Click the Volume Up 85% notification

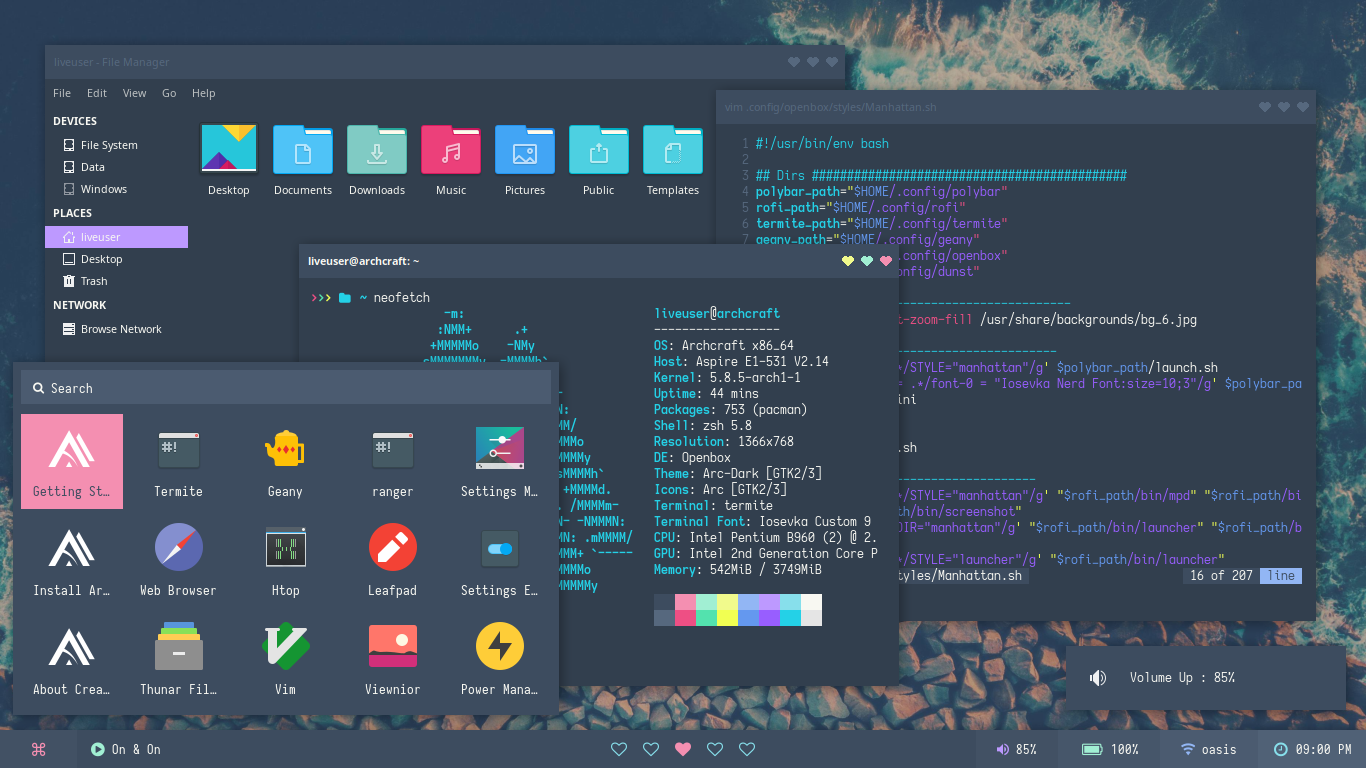coord(1205,677)
